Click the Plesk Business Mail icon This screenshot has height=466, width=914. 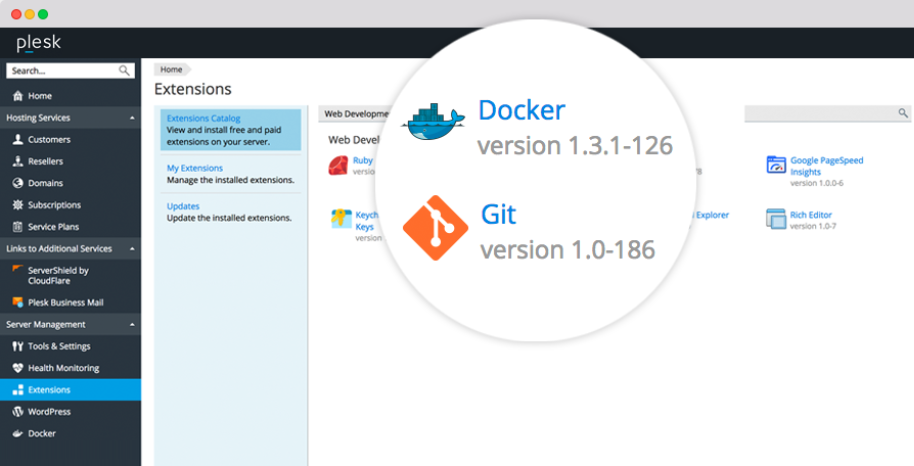pos(18,302)
